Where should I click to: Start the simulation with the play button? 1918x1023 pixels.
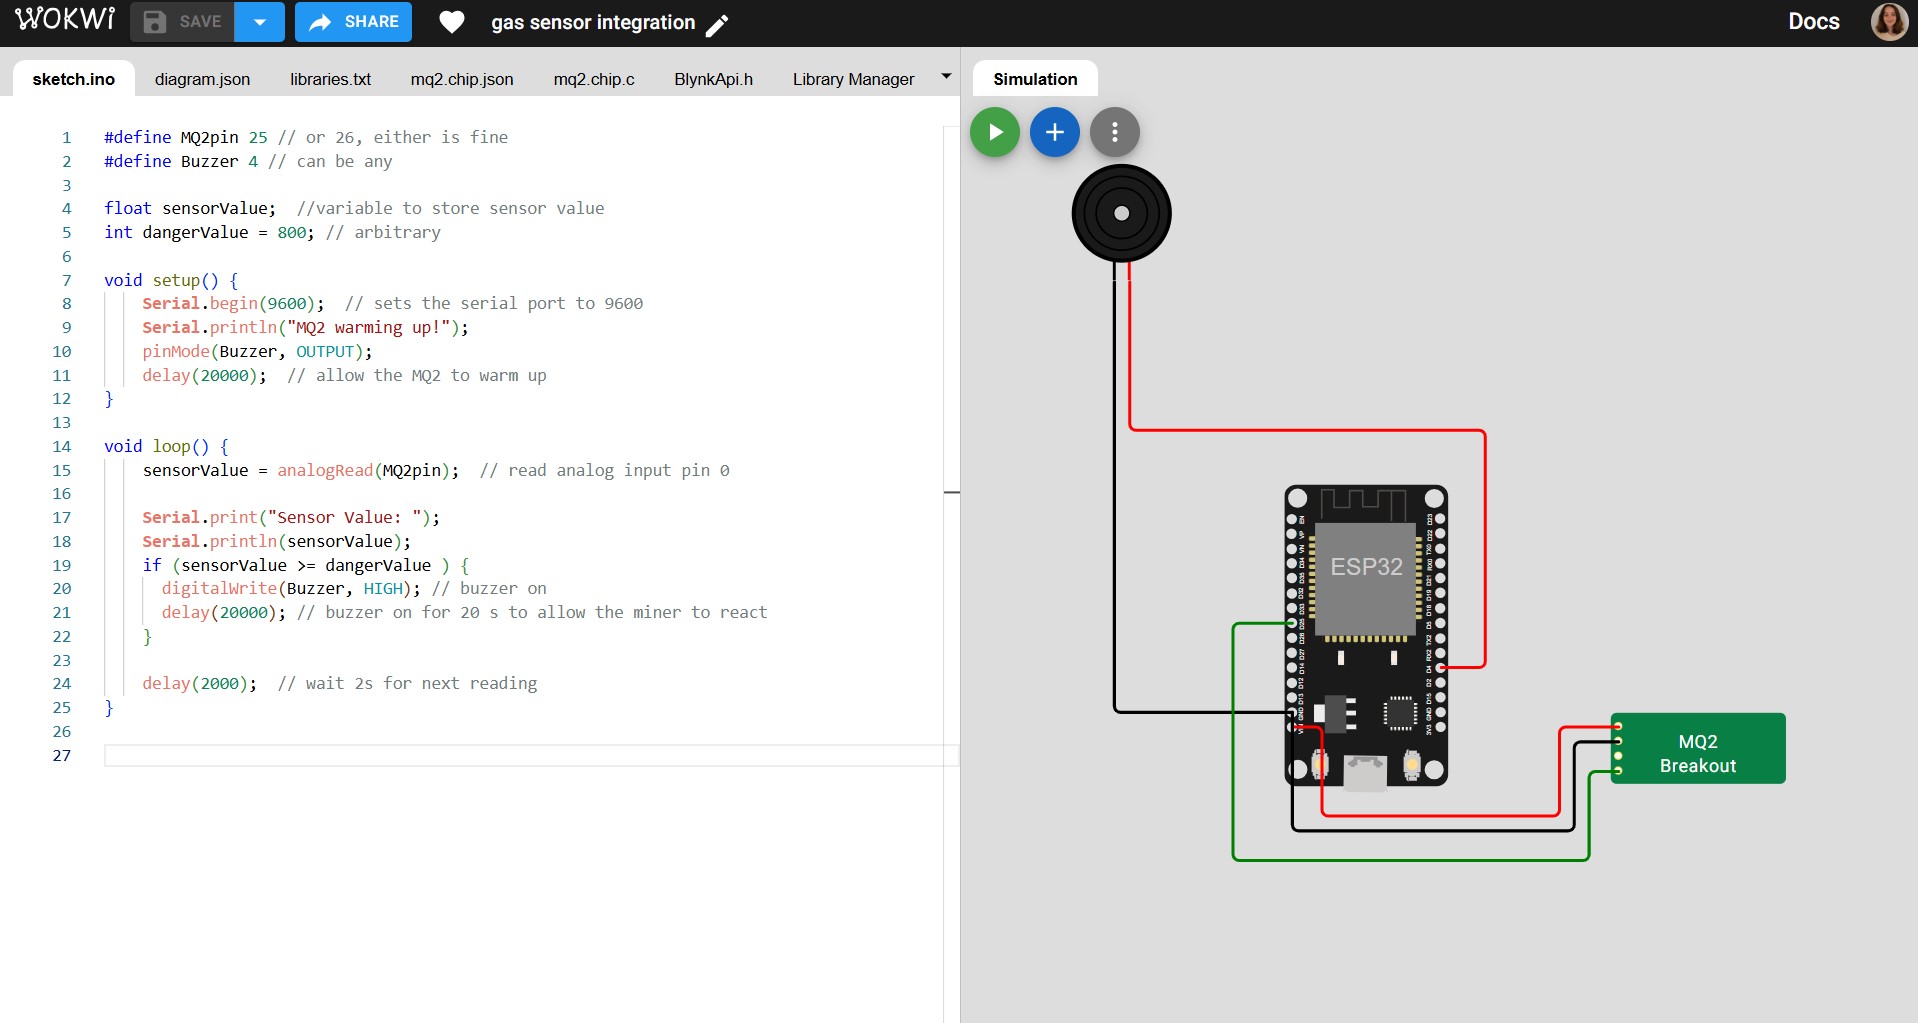[995, 132]
